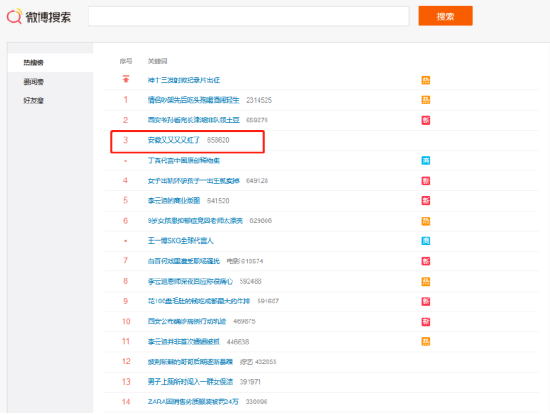Open the rank 6 9岁女孩 keyword link

tap(195, 221)
